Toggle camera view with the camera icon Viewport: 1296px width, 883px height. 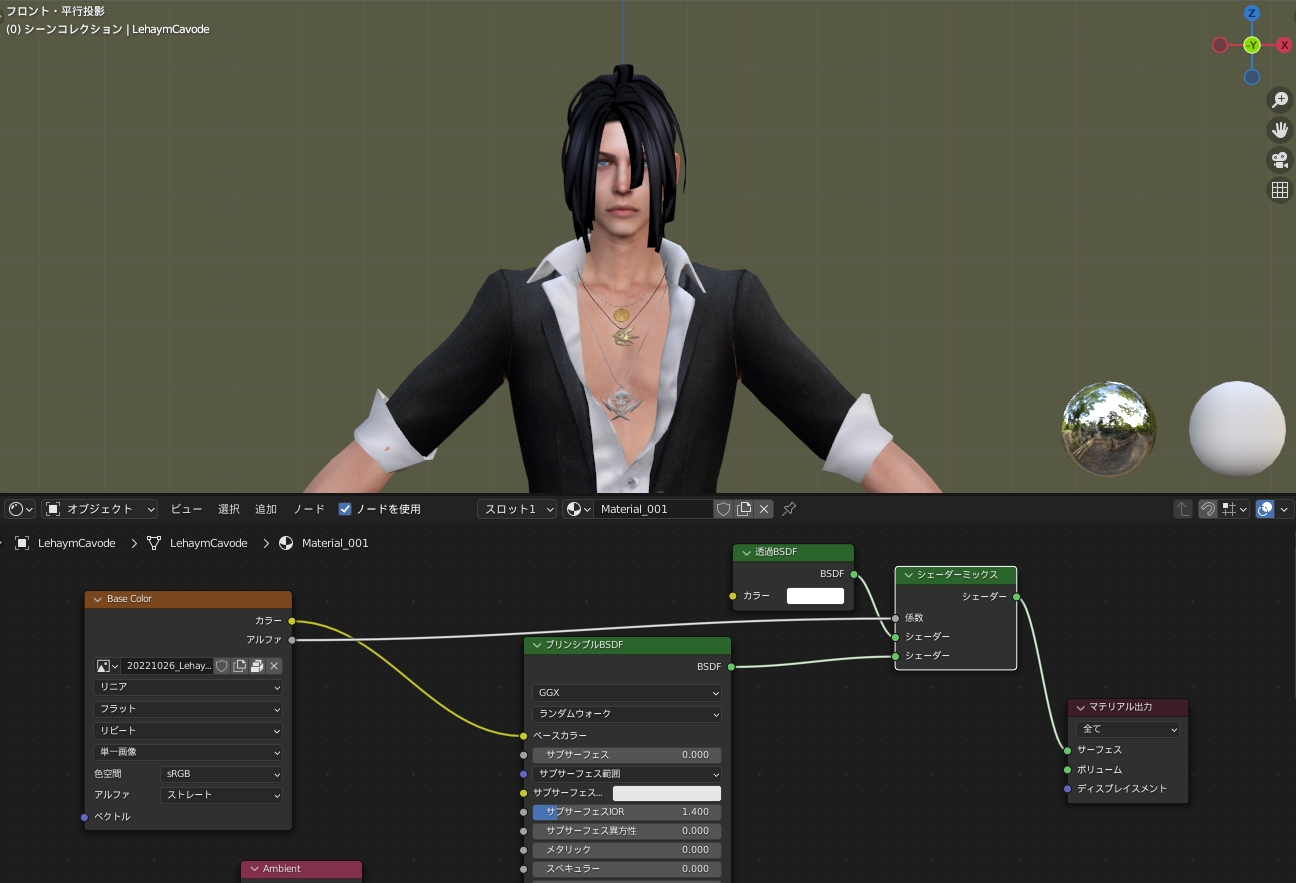click(1279, 160)
